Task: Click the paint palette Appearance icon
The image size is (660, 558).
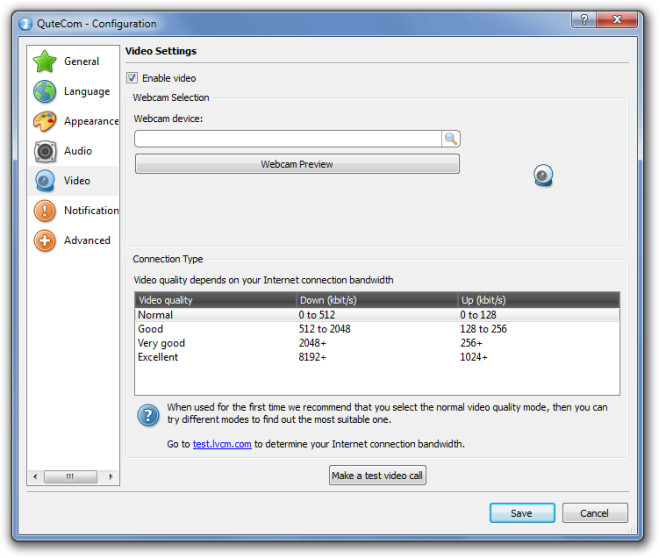Action: click(x=45, y=121)
